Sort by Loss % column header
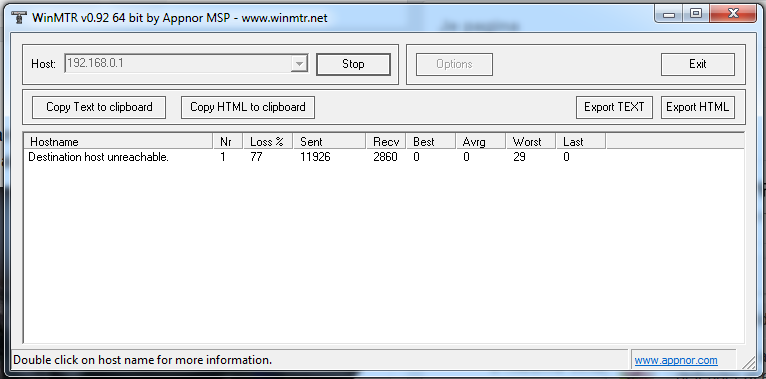The height and width of the screenshot is (379, 766). [x=268, y=142]
